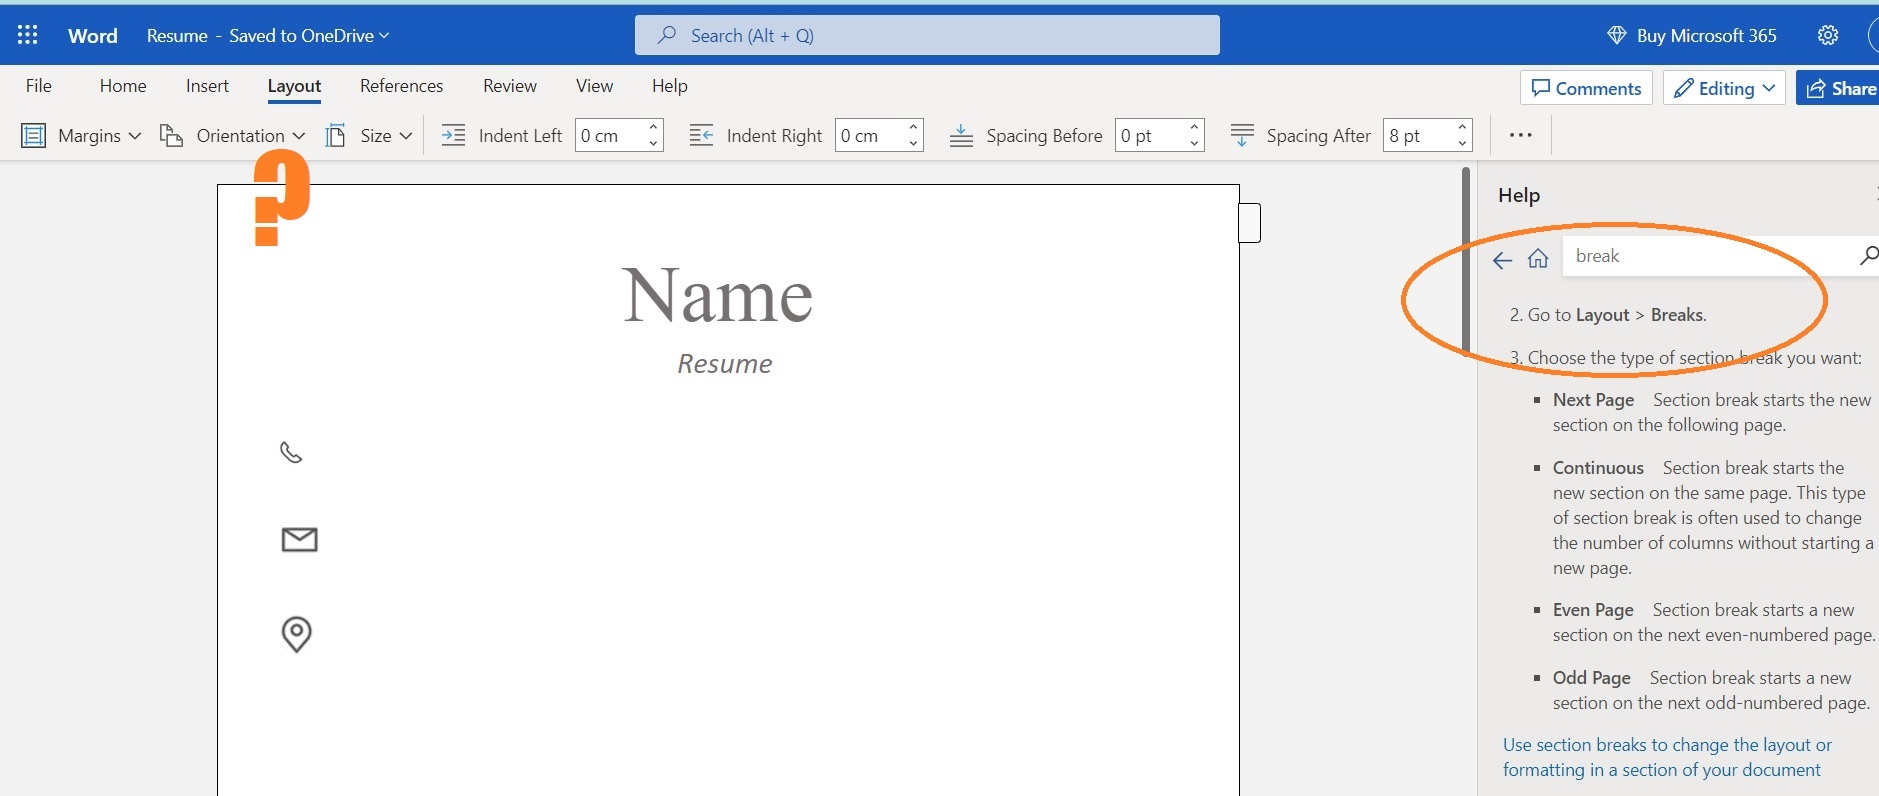Click the Indent Left value field

(x=609, y=135)
